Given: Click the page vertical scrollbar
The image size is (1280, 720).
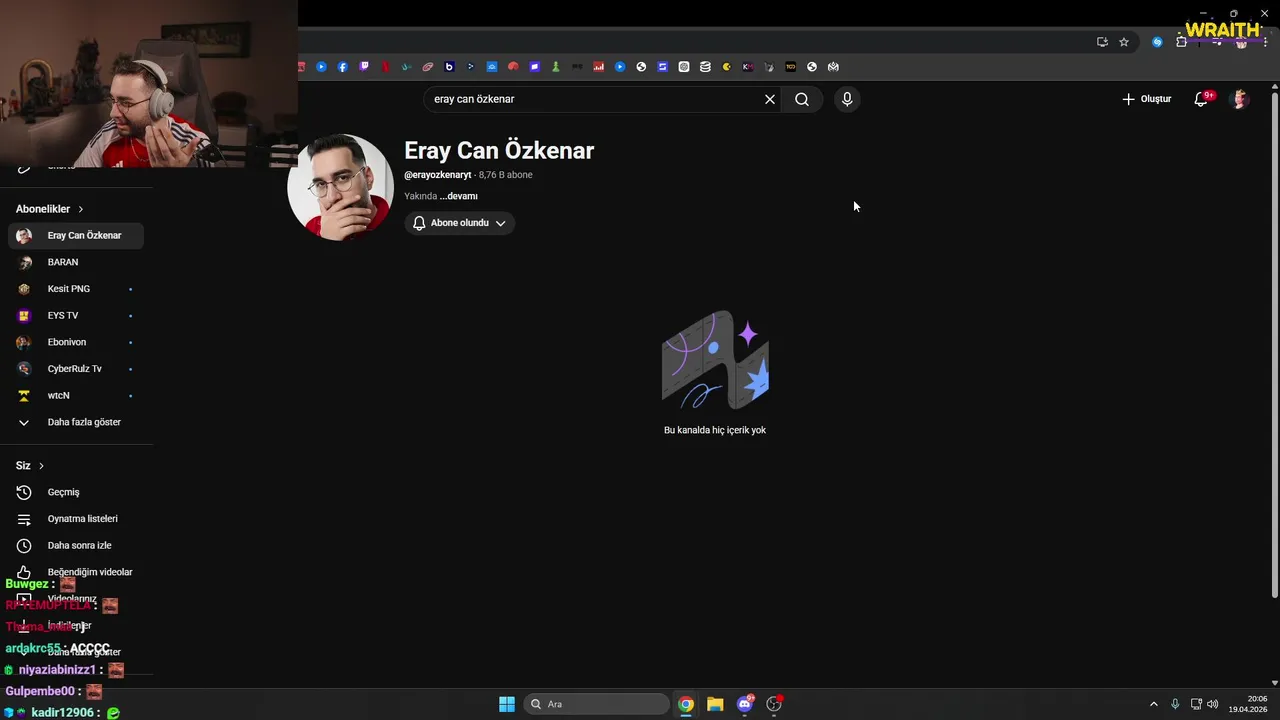Looking at the screenshot, I should tap(1274, 345).
